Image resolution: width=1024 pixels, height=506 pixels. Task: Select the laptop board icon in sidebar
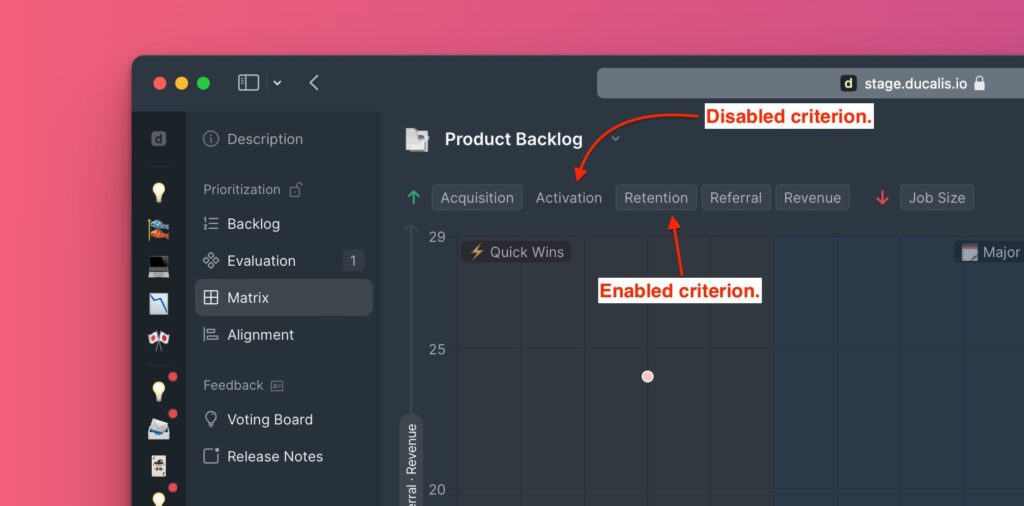(158, 267)
